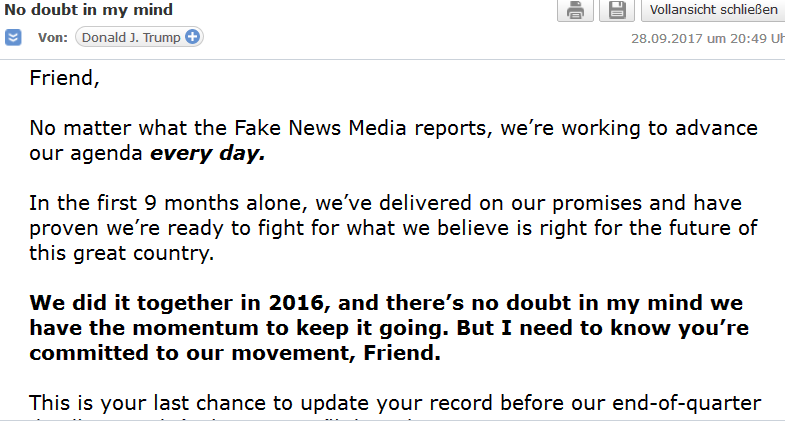Click the bold italic text every day.
This screenshot has height=426, width=785.
(x=207, y=154)
